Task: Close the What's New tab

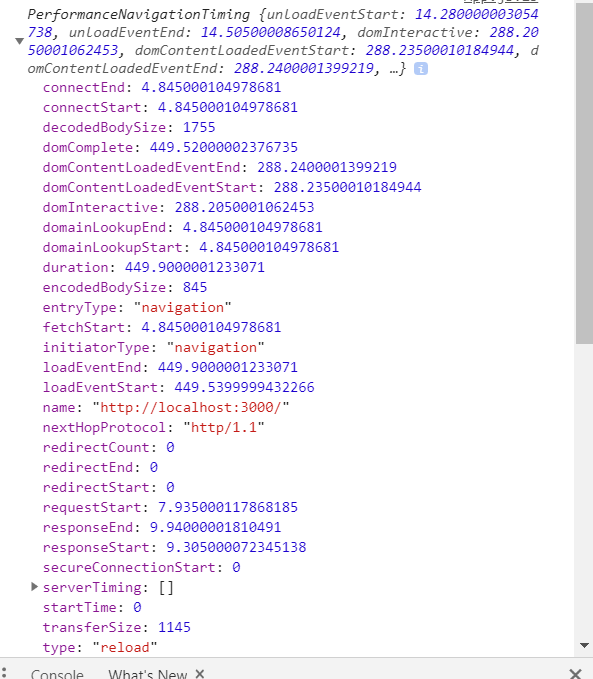Action: click(x=199, y=674)
